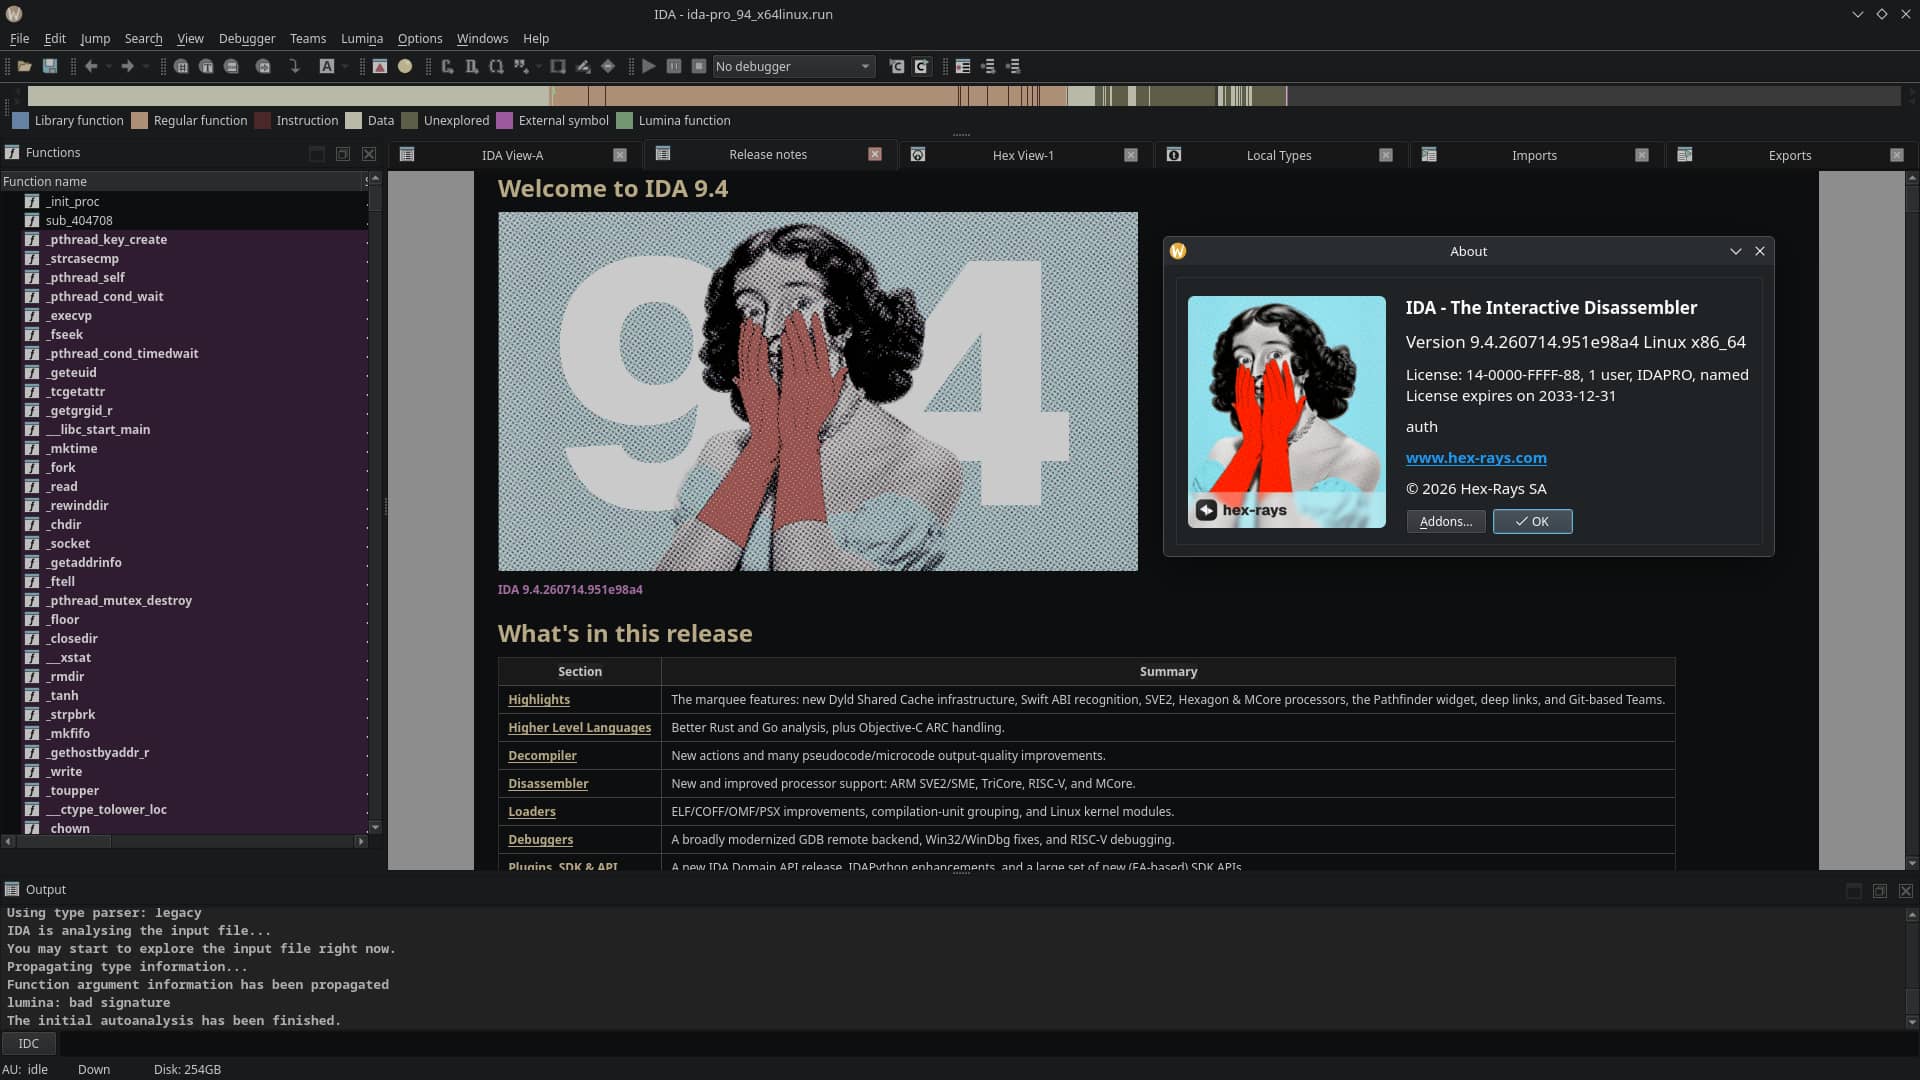The height and width of the screenshot is (1080, 1920).
Task: Click the diamond-shaped toolbar icon
Action: tap(607, 66)
